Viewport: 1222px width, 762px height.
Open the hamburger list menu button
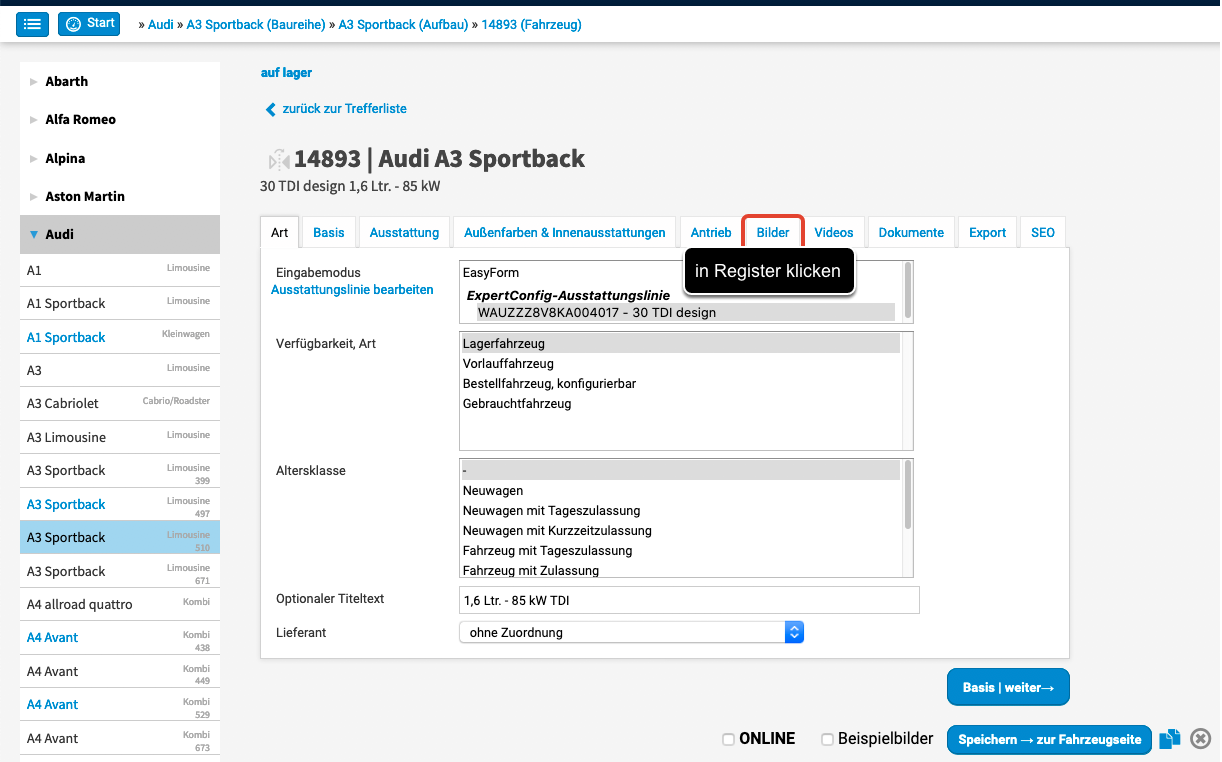click(x=32, y=24)
